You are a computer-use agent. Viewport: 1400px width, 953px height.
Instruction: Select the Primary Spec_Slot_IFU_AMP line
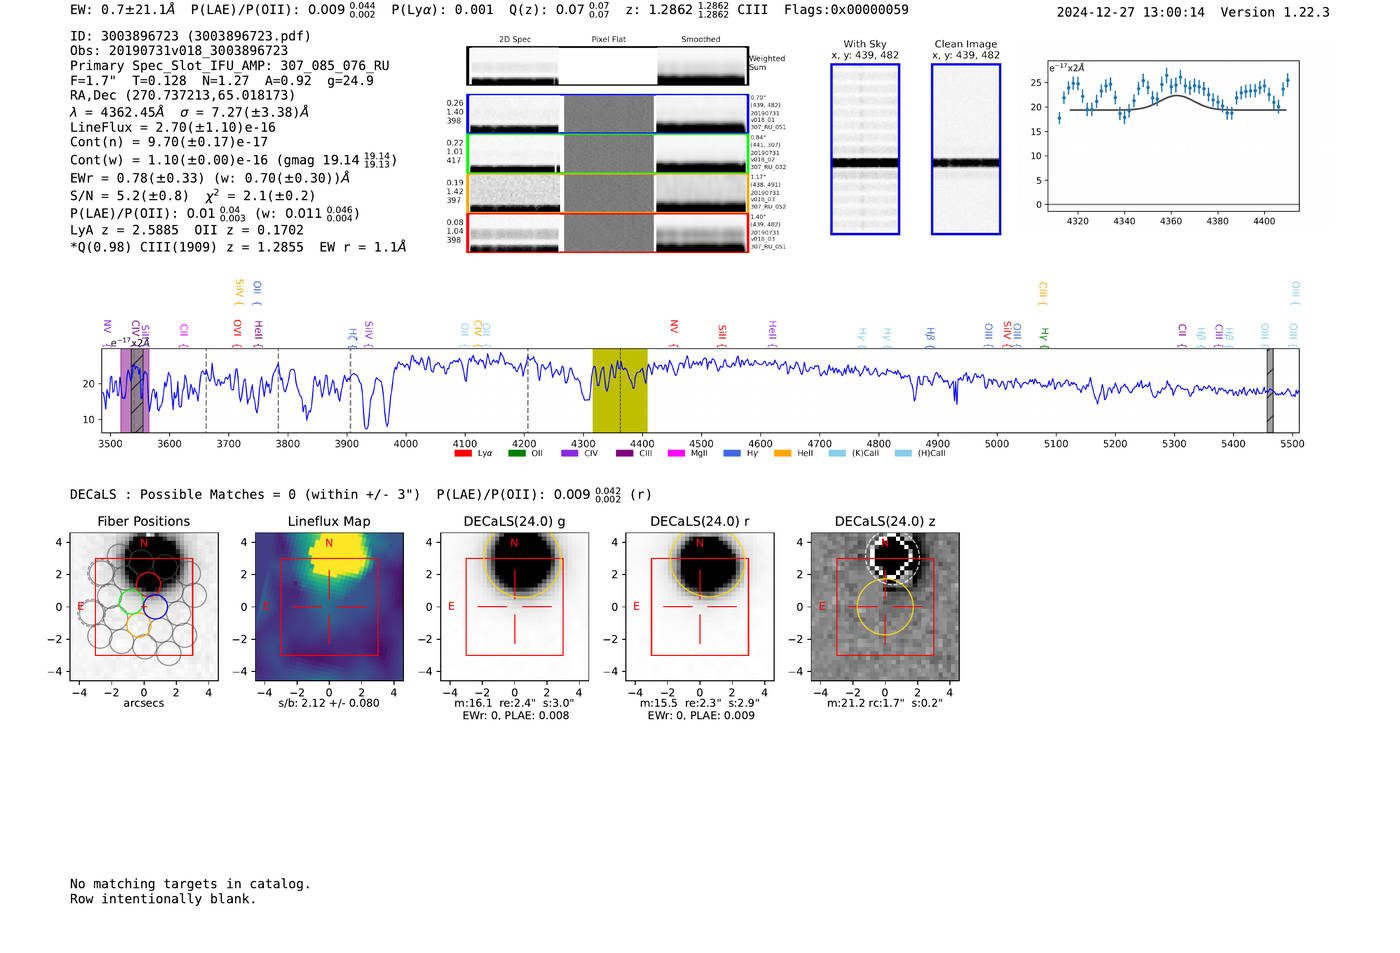pyautogui.click(x=230, y=66)
